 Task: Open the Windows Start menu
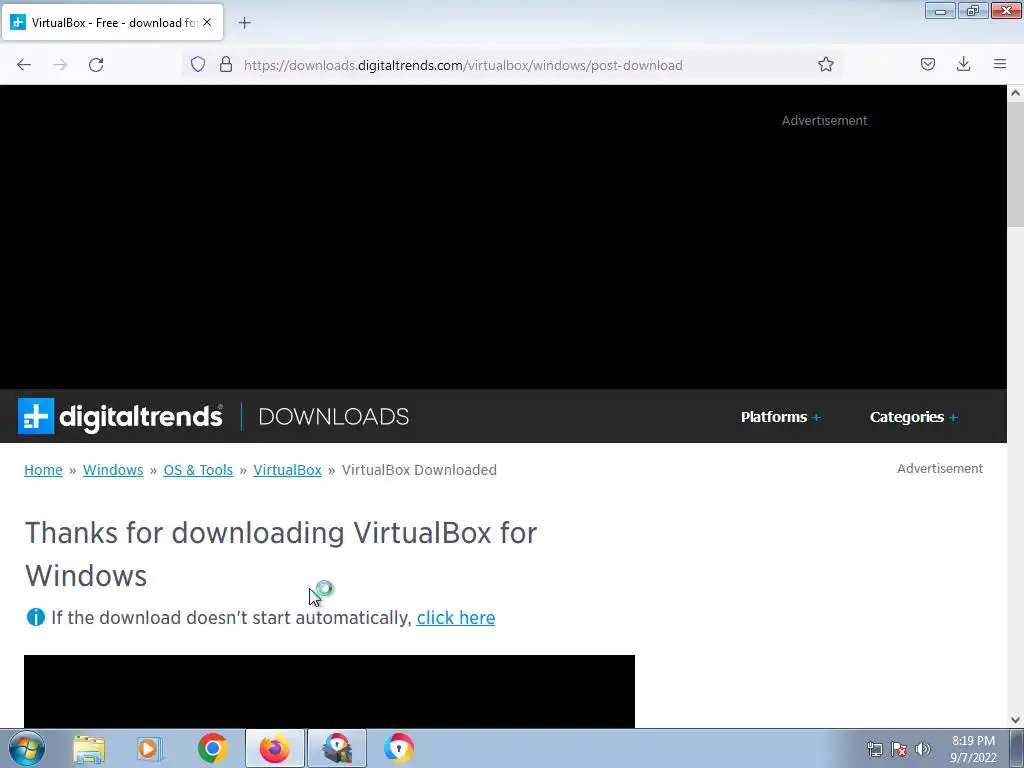(x=26, y=748)
